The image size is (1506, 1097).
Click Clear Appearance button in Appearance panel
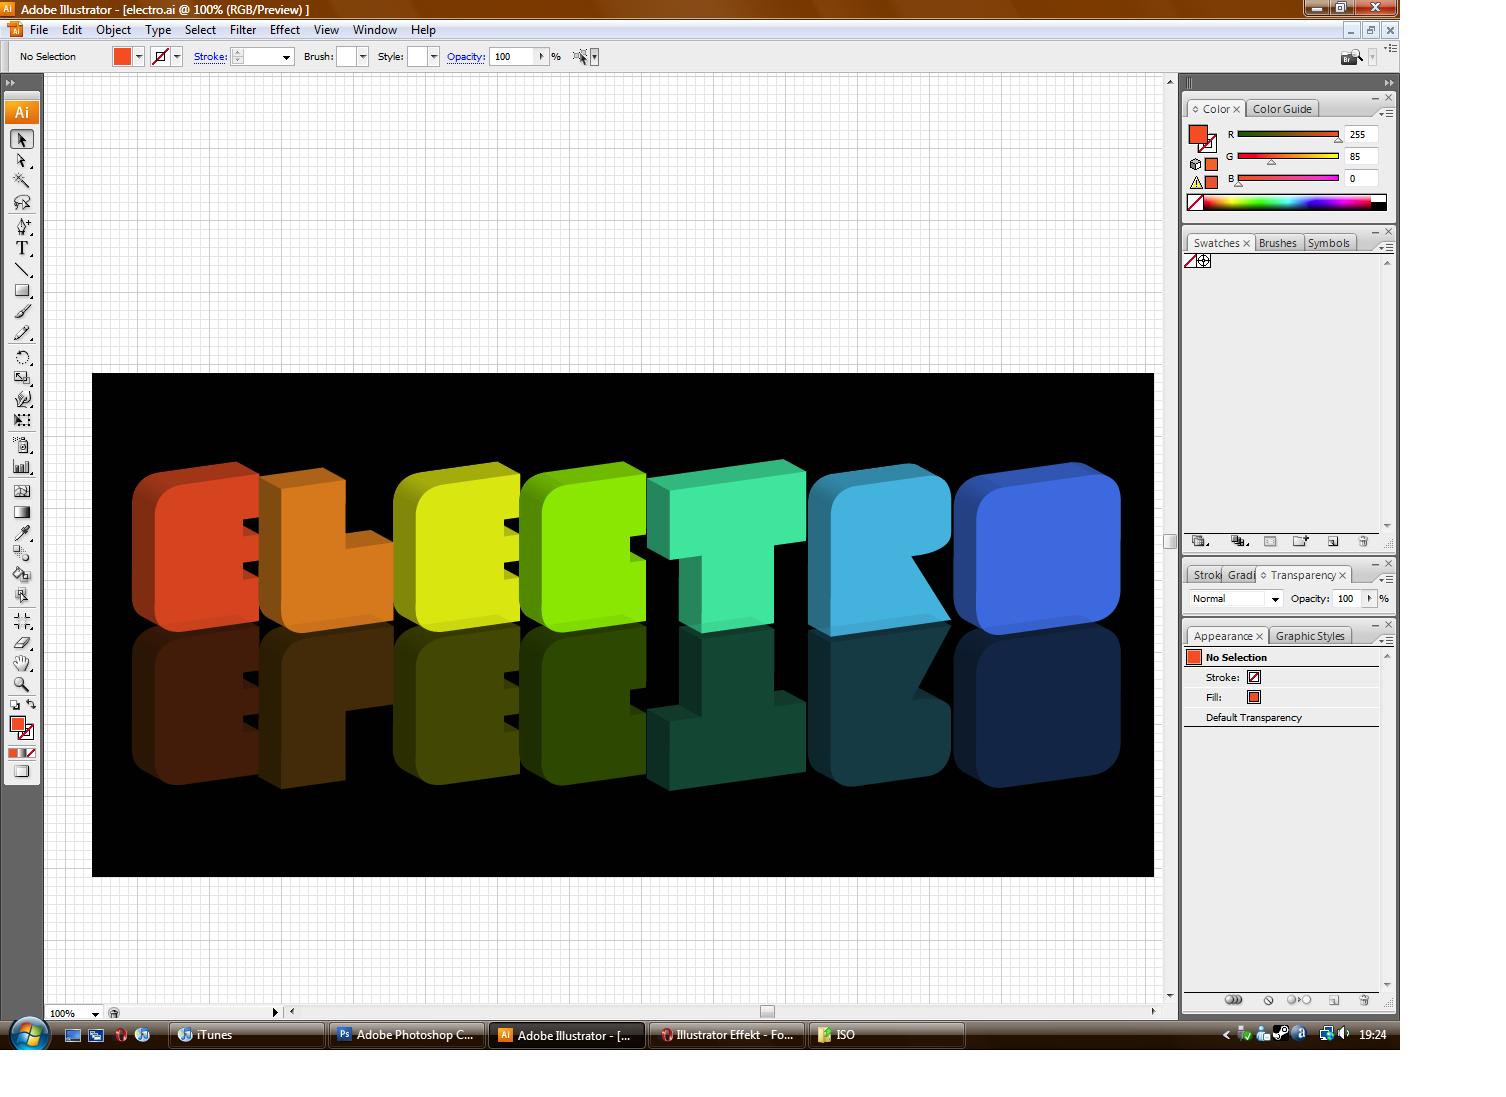[1268, 1000]
